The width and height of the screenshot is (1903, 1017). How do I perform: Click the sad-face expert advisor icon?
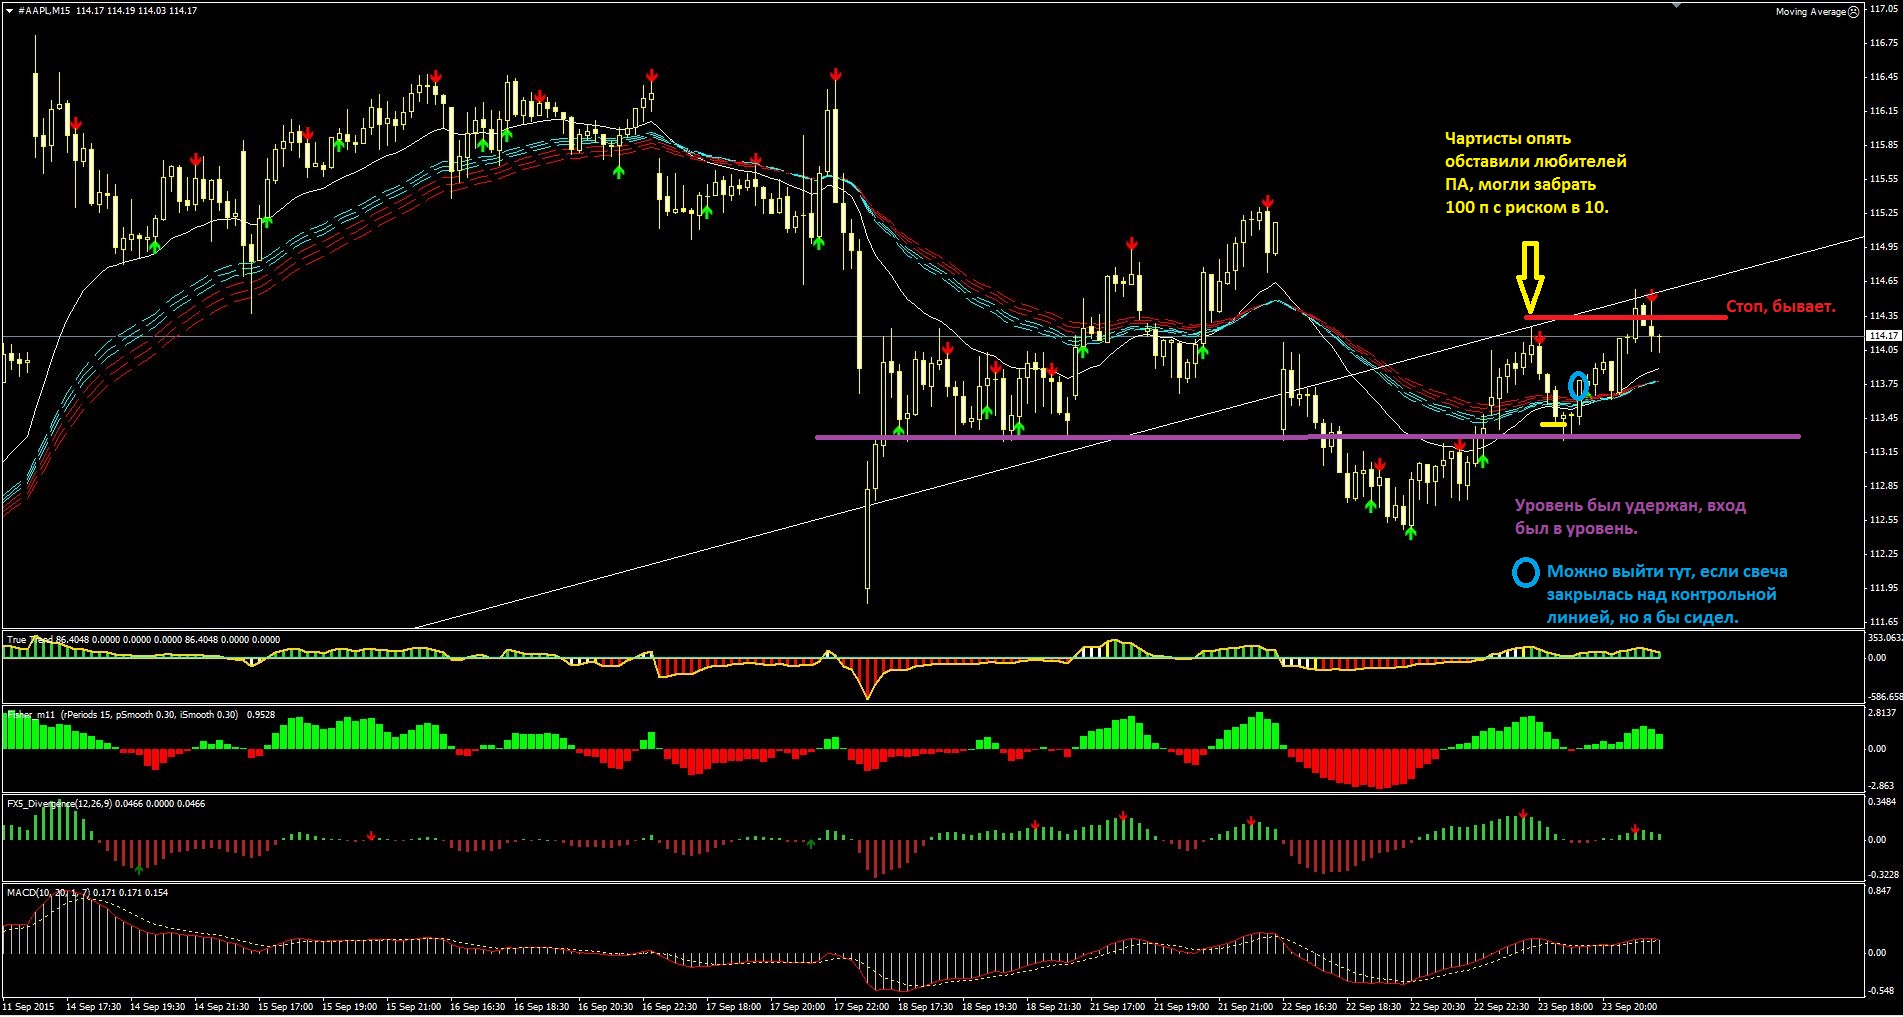[x=1853, y=12]
